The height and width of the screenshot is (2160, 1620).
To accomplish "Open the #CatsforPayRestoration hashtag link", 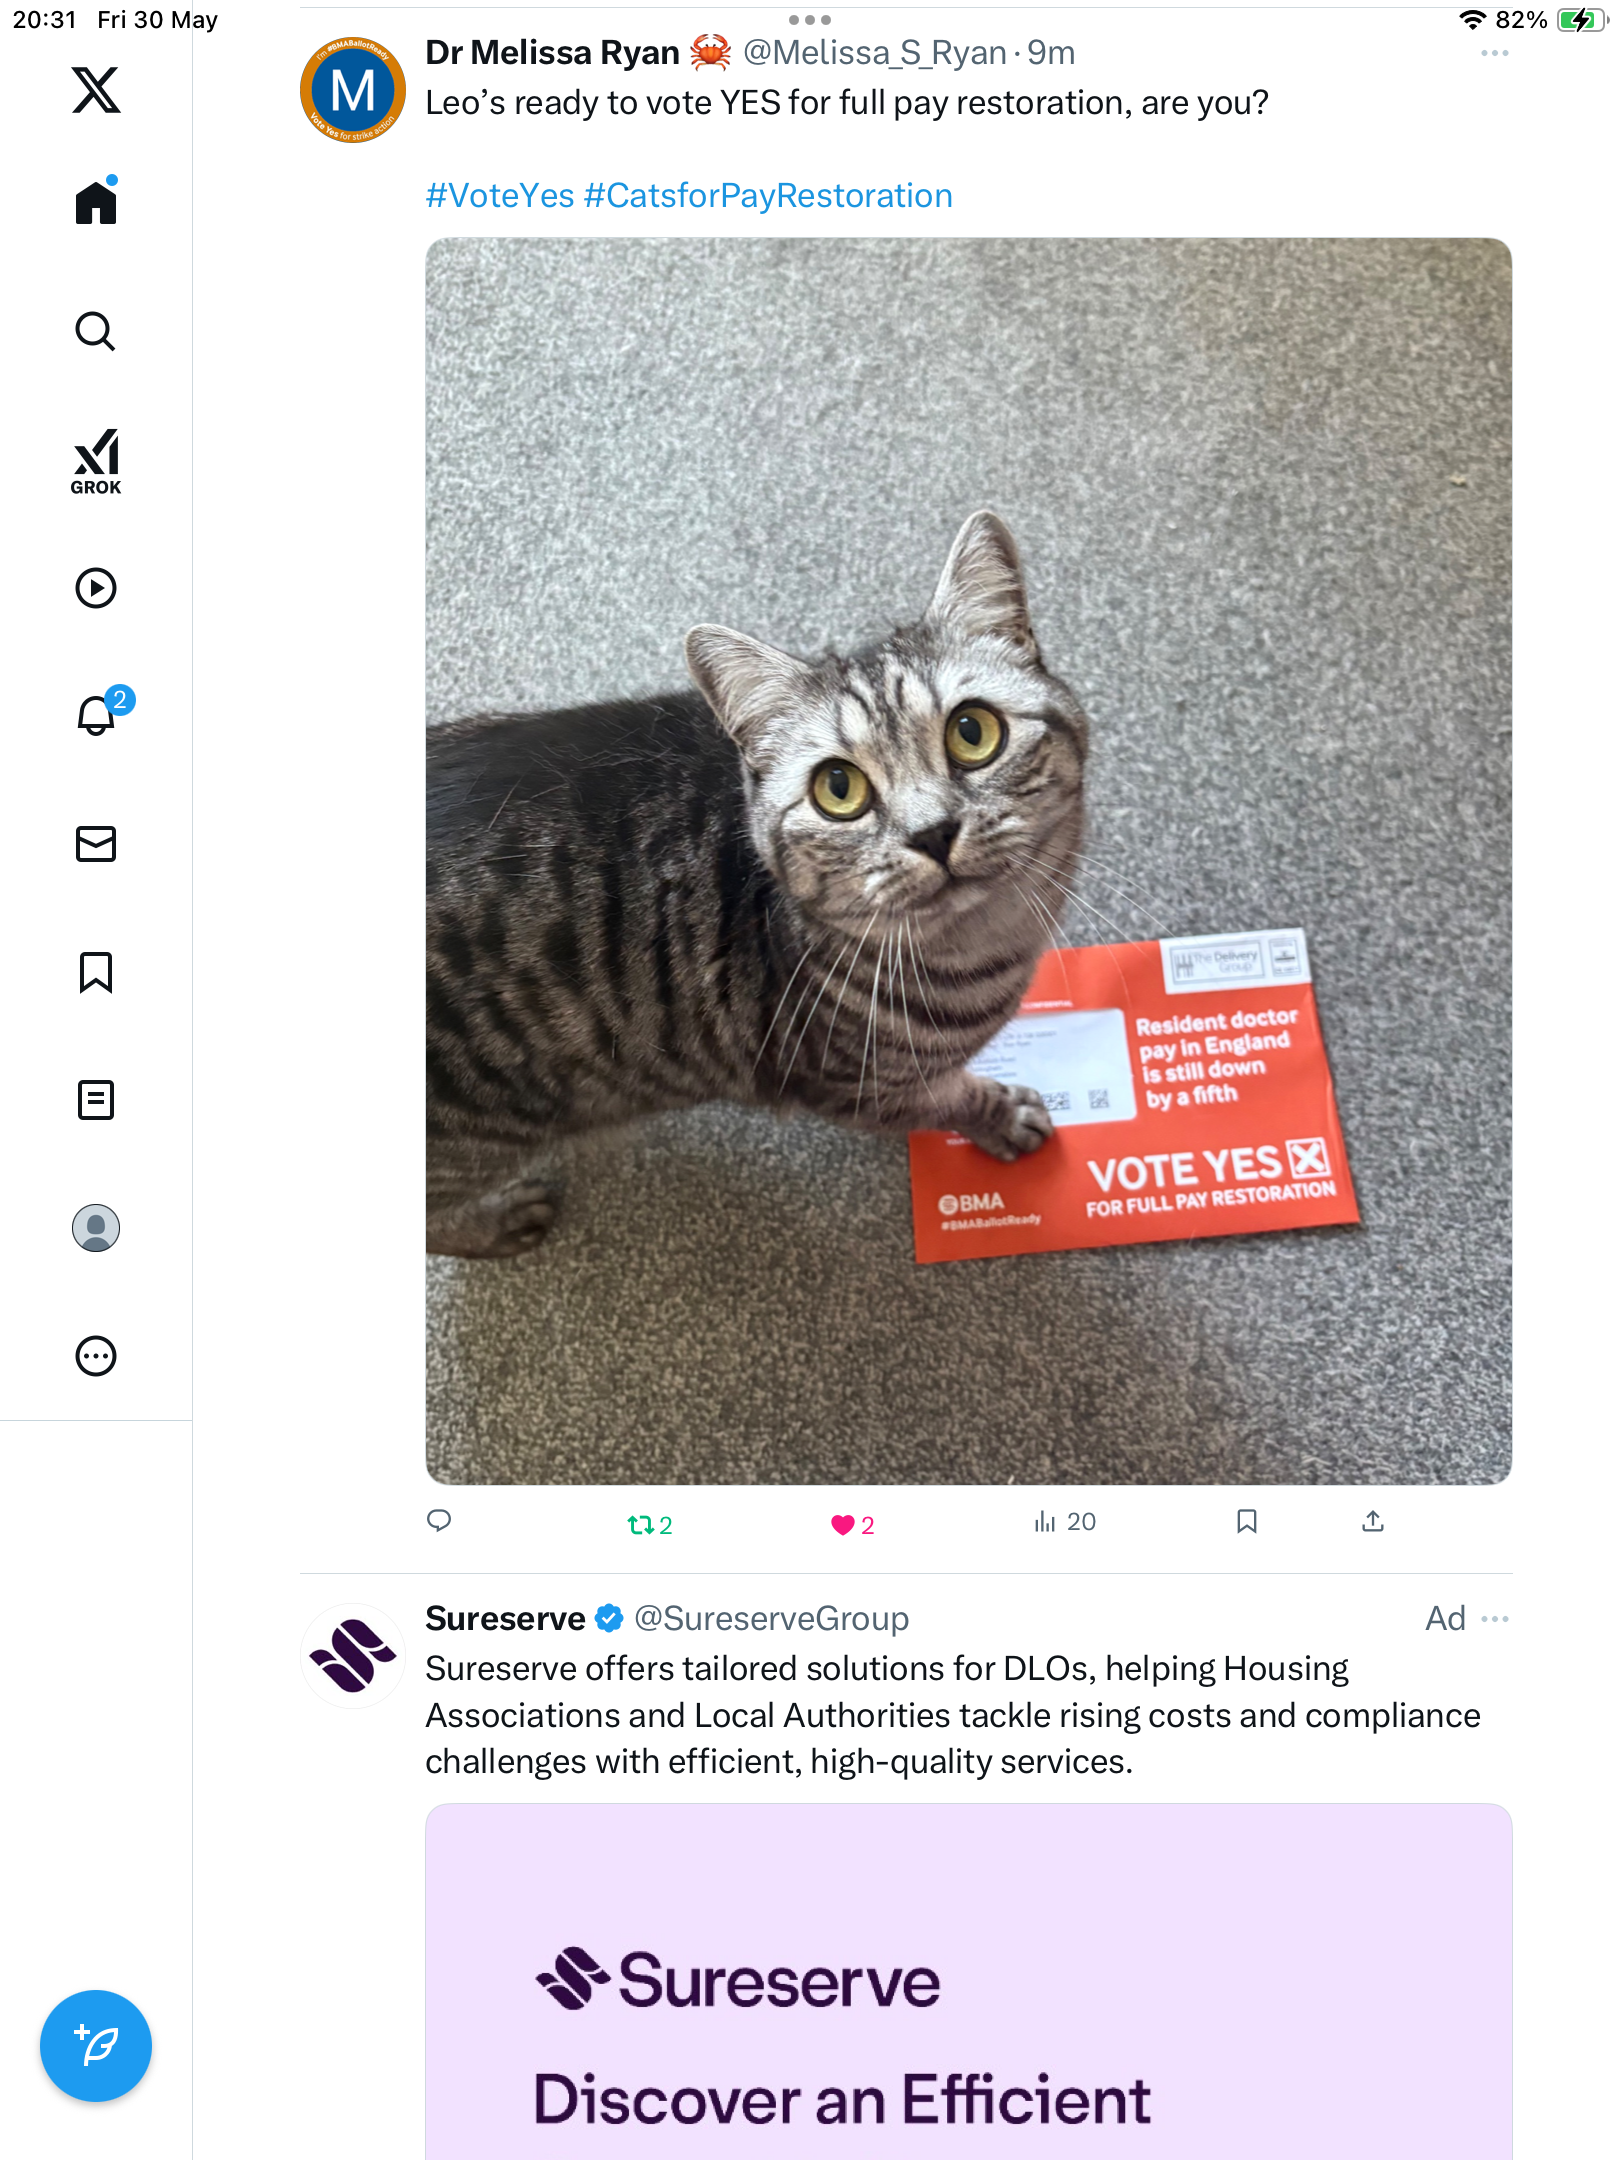I will click(x=768, y=196).
